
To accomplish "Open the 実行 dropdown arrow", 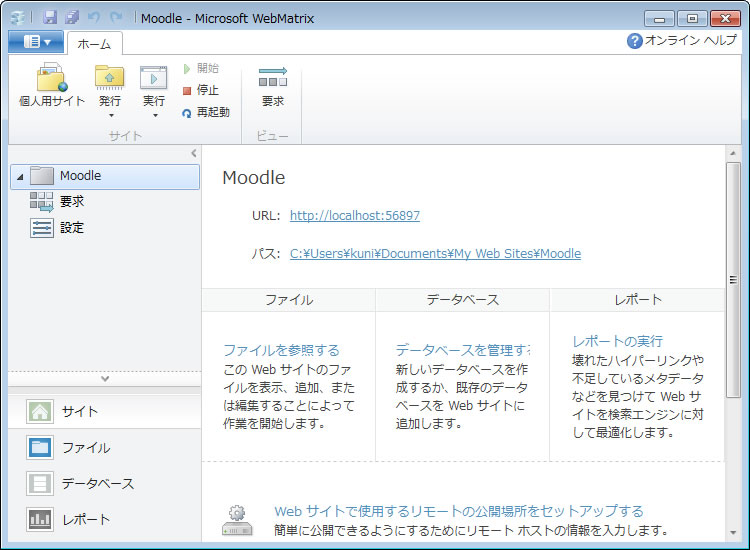I will [153, 116].
